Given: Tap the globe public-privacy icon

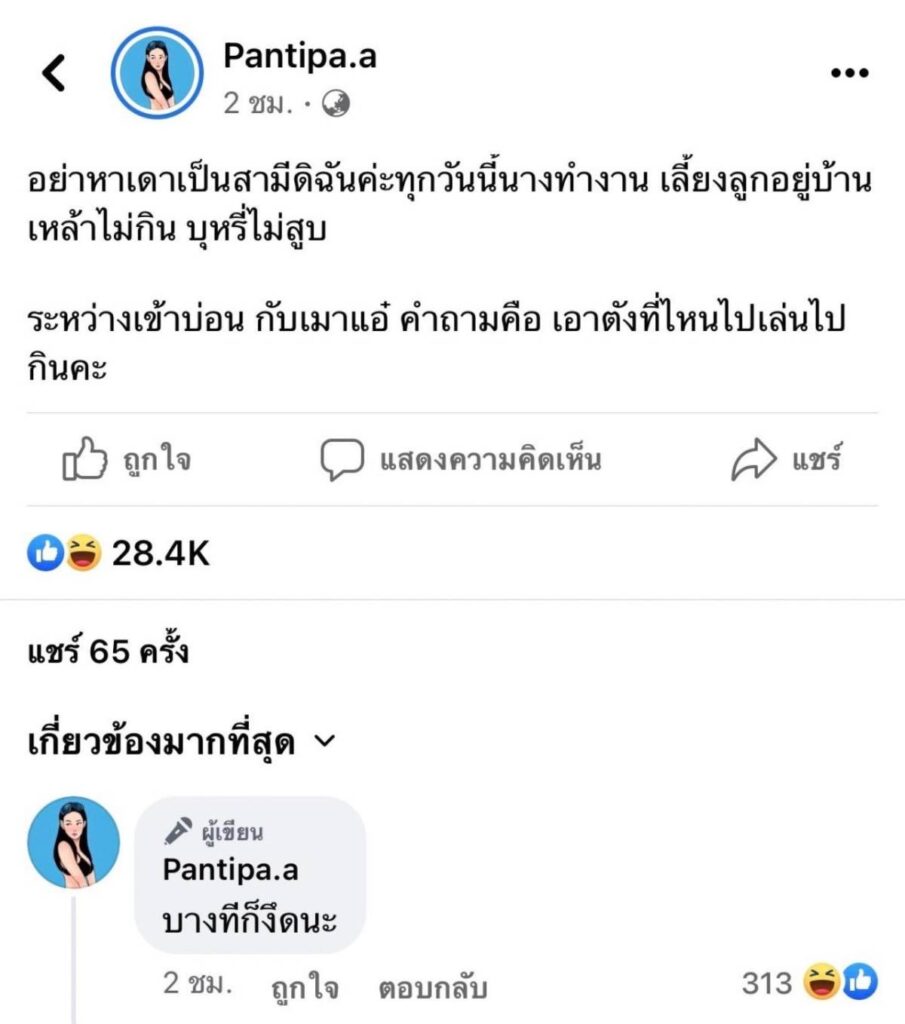Looking at the screenshot, I should pos(338,104).
